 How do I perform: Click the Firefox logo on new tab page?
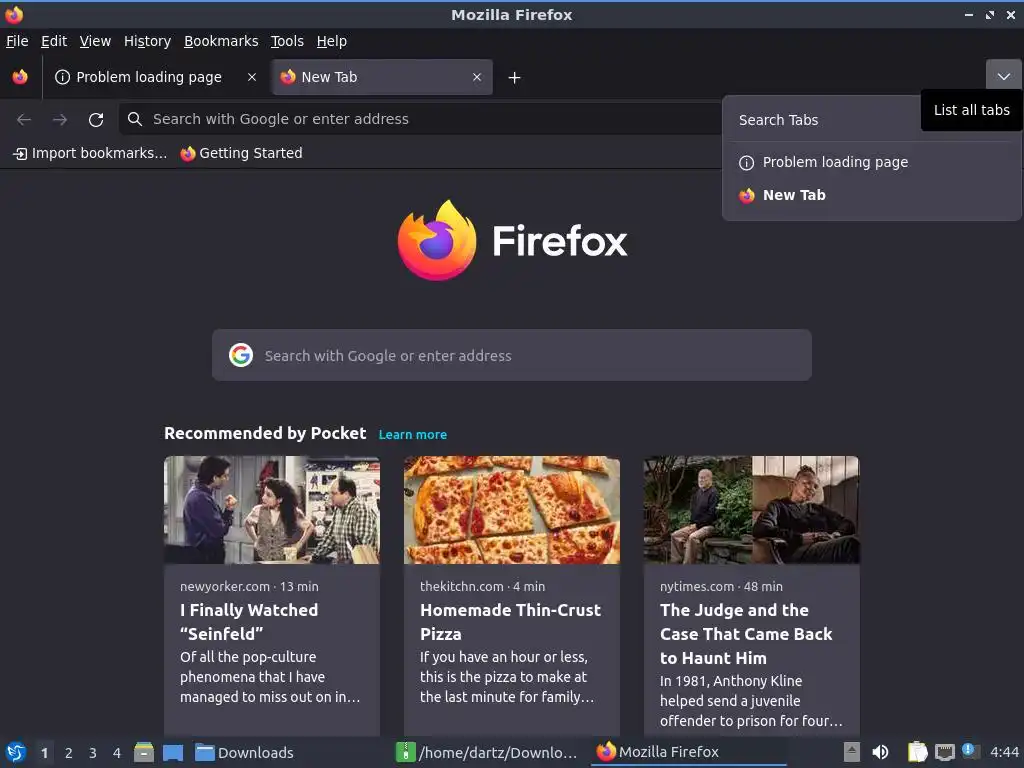pyautogui.click(x=512, y=240)
